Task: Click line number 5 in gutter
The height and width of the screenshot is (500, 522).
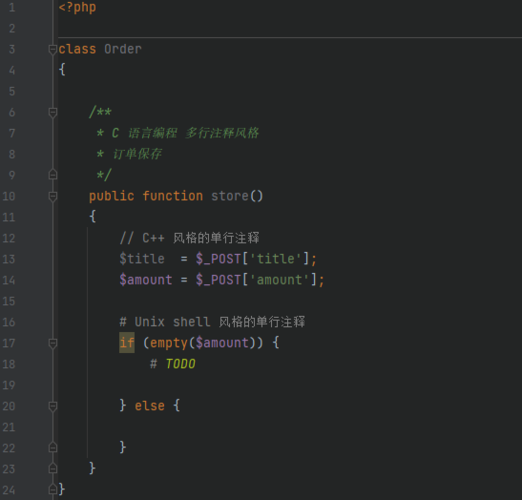Action: pos(12,91)
